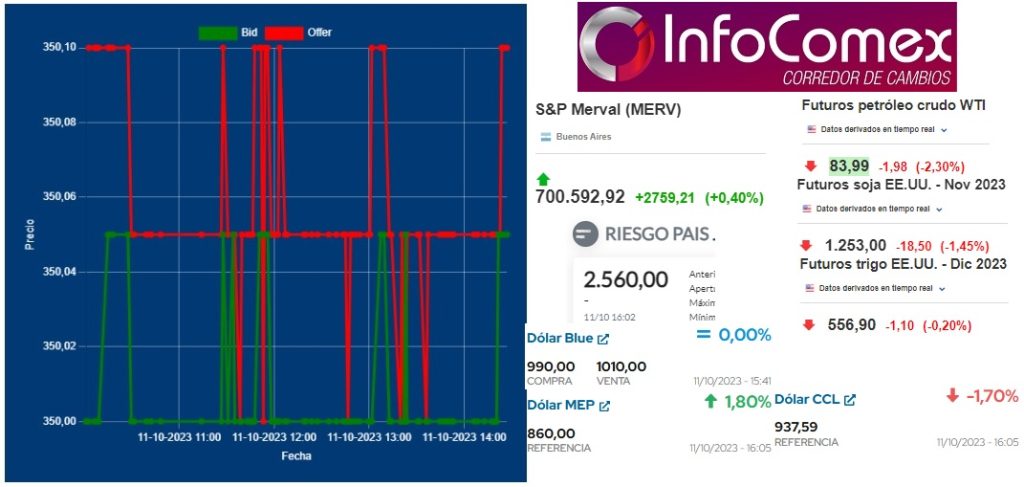The height and width of the screenshot is (487, 1024).
Task: Open Dólar MEP external link icon
Action: click(604, 405)
